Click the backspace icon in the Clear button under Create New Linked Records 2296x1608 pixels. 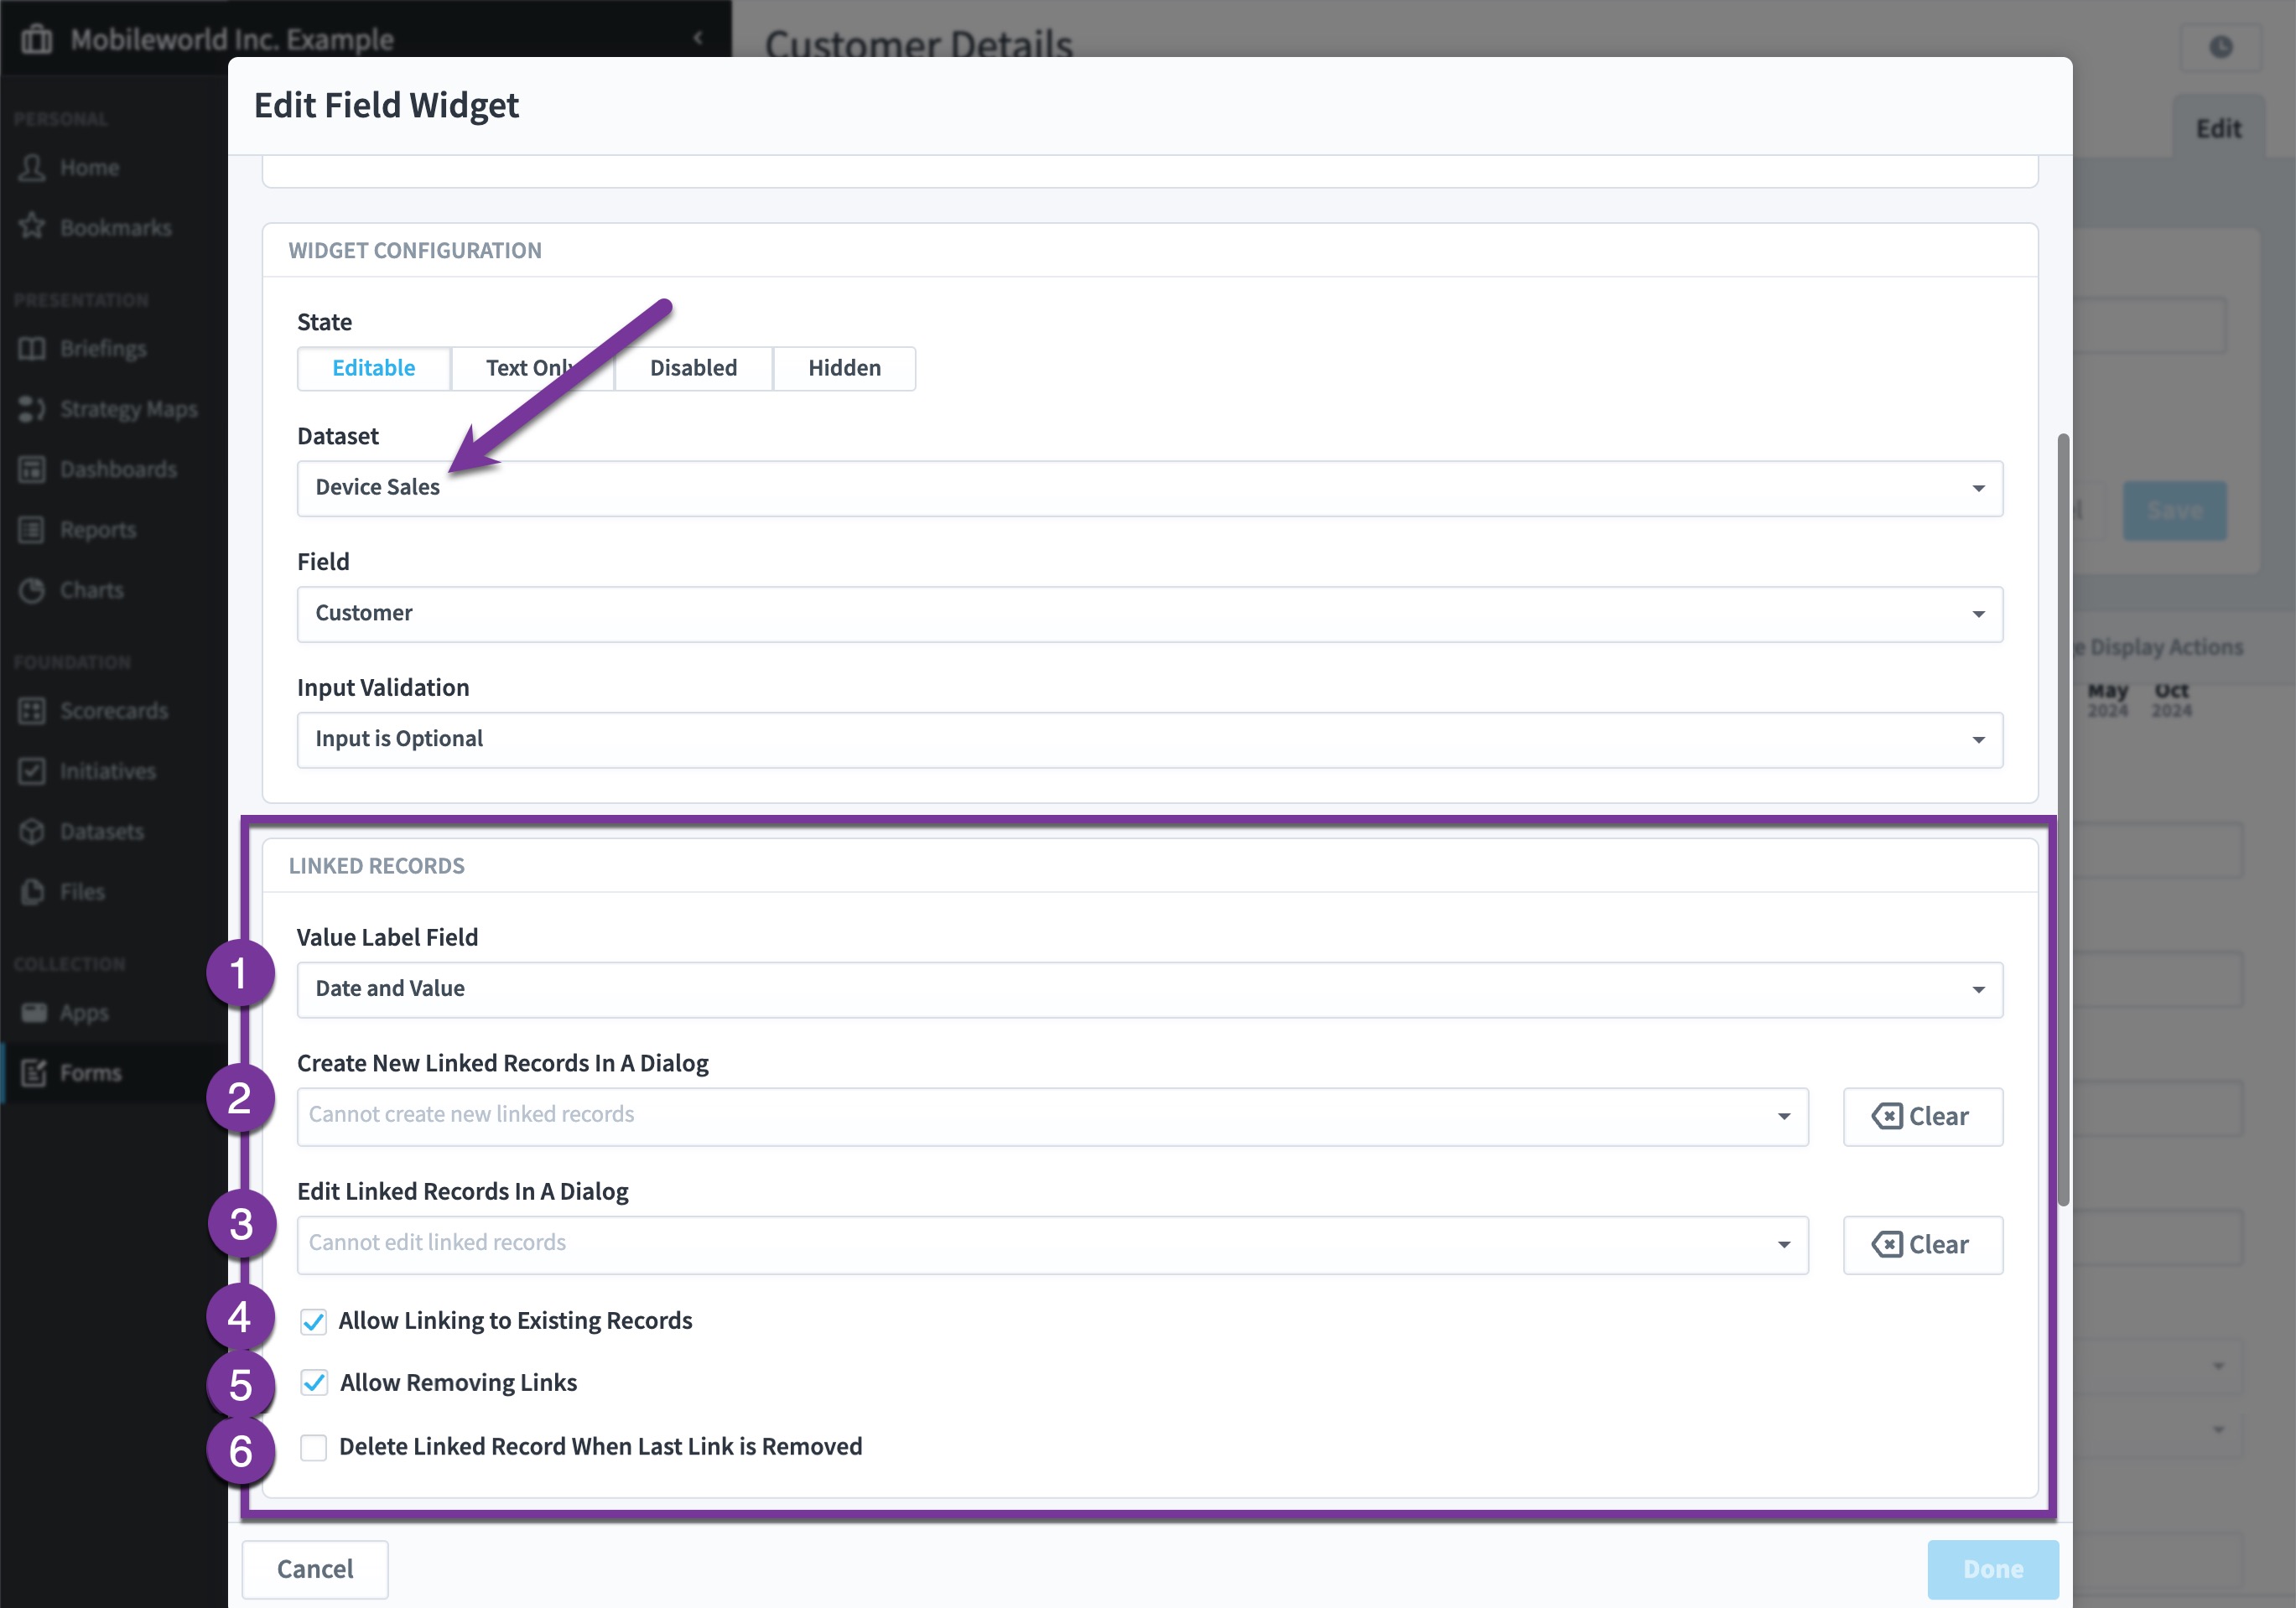1887,1116
